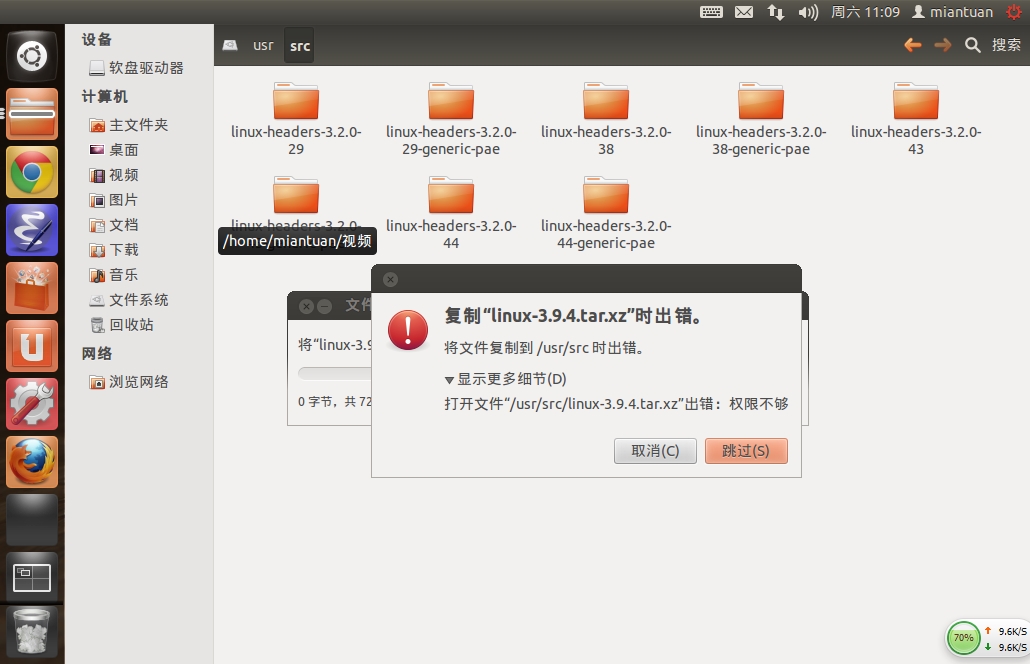The width and height of the screenshot is (1030, 664).
Task: Click the file copy progress bar
Action: tap(334, 374)
